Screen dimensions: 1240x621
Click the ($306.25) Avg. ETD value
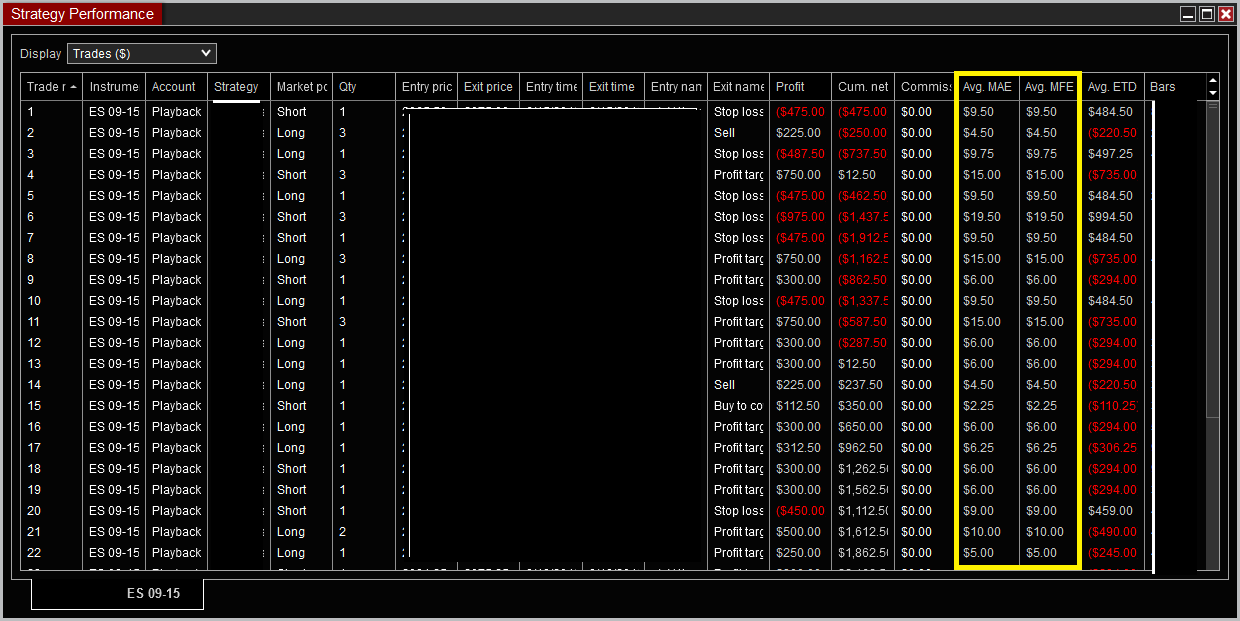(x=1112, y=448)
